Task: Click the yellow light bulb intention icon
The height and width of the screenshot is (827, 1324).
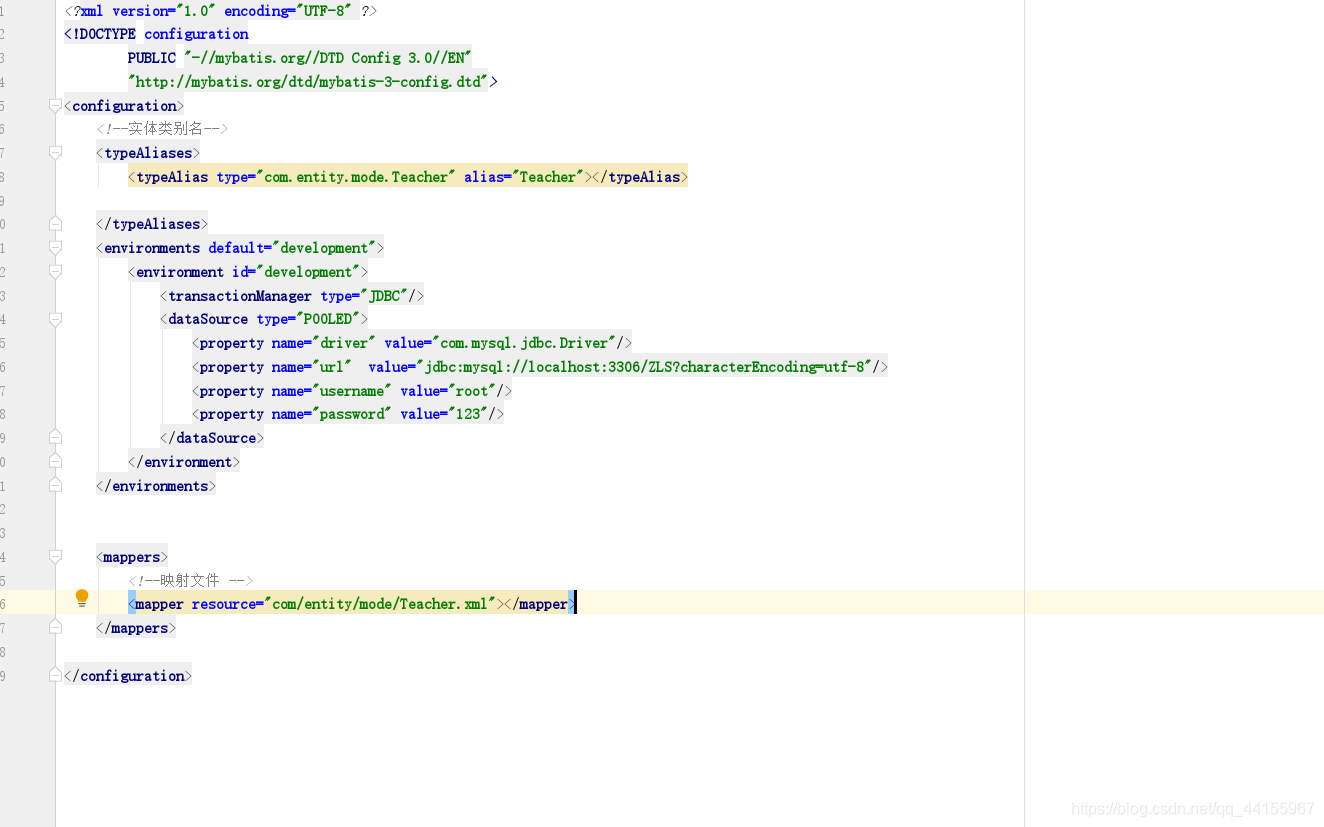Action: [x=82, y=599]
